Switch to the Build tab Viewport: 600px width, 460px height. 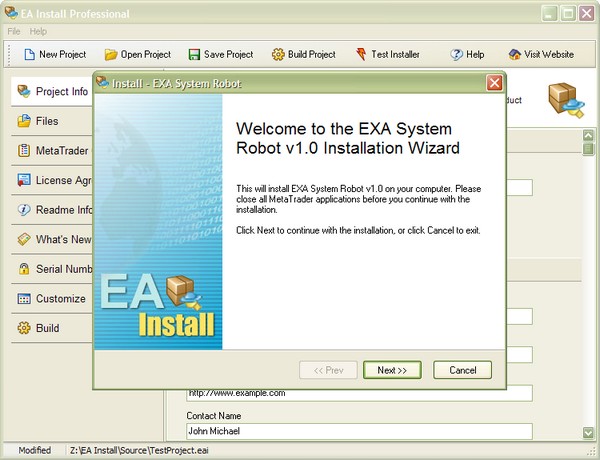click(52, 328)
